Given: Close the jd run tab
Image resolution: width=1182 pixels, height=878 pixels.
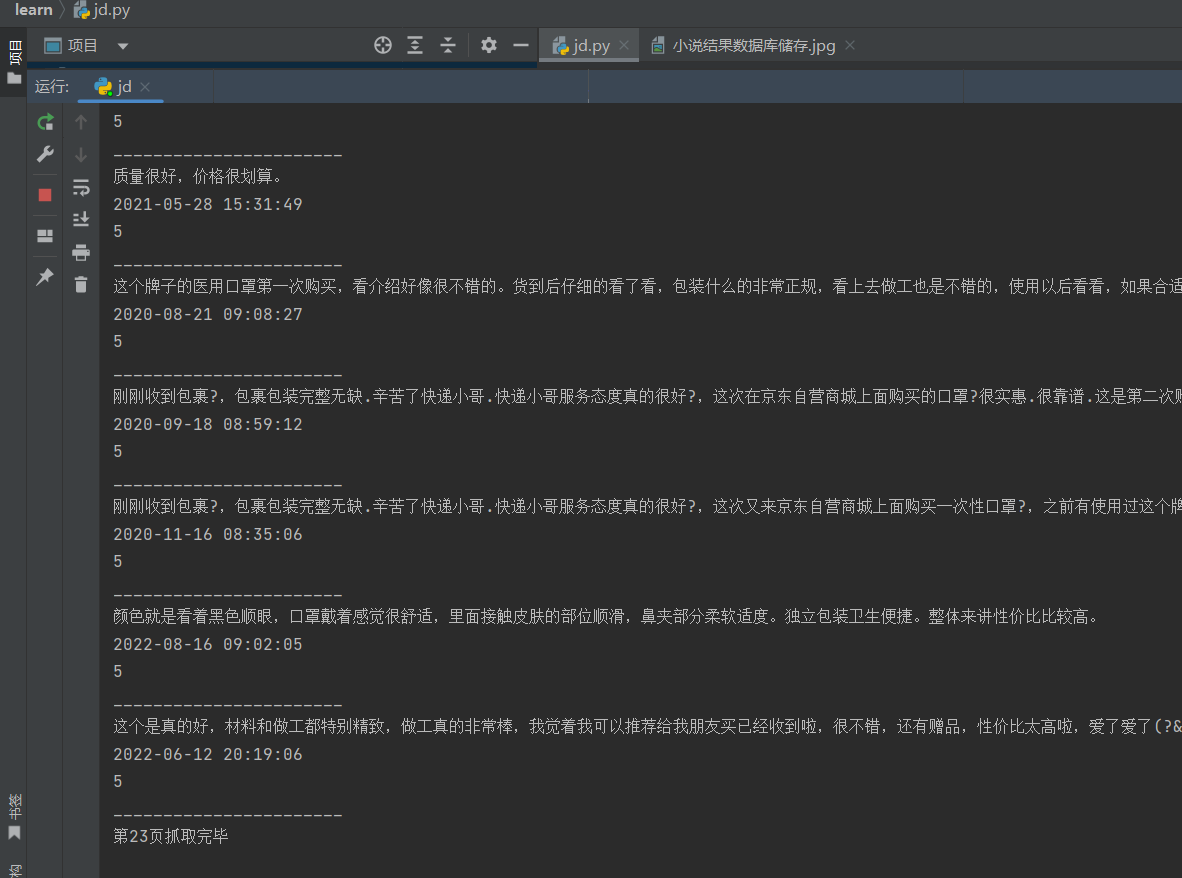Looking at the screenshot, I should pos(145,87).
